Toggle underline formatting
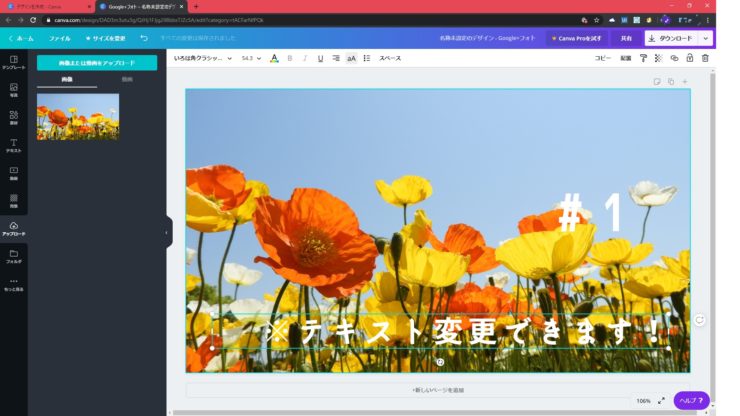The image size is (740, 416). tap(320, 58)
